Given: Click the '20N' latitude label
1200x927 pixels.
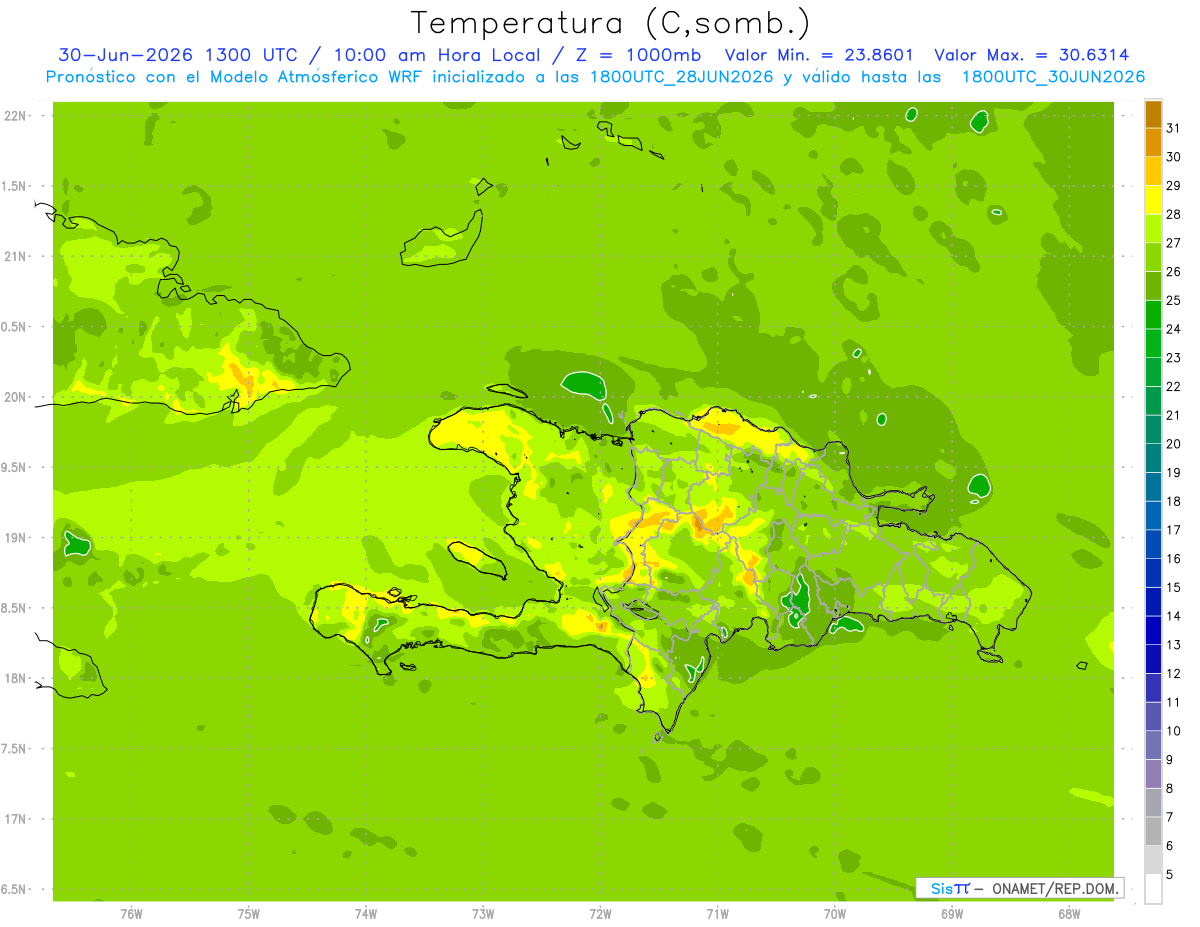Looking at the screenshot, I should (x=15, y=397).
